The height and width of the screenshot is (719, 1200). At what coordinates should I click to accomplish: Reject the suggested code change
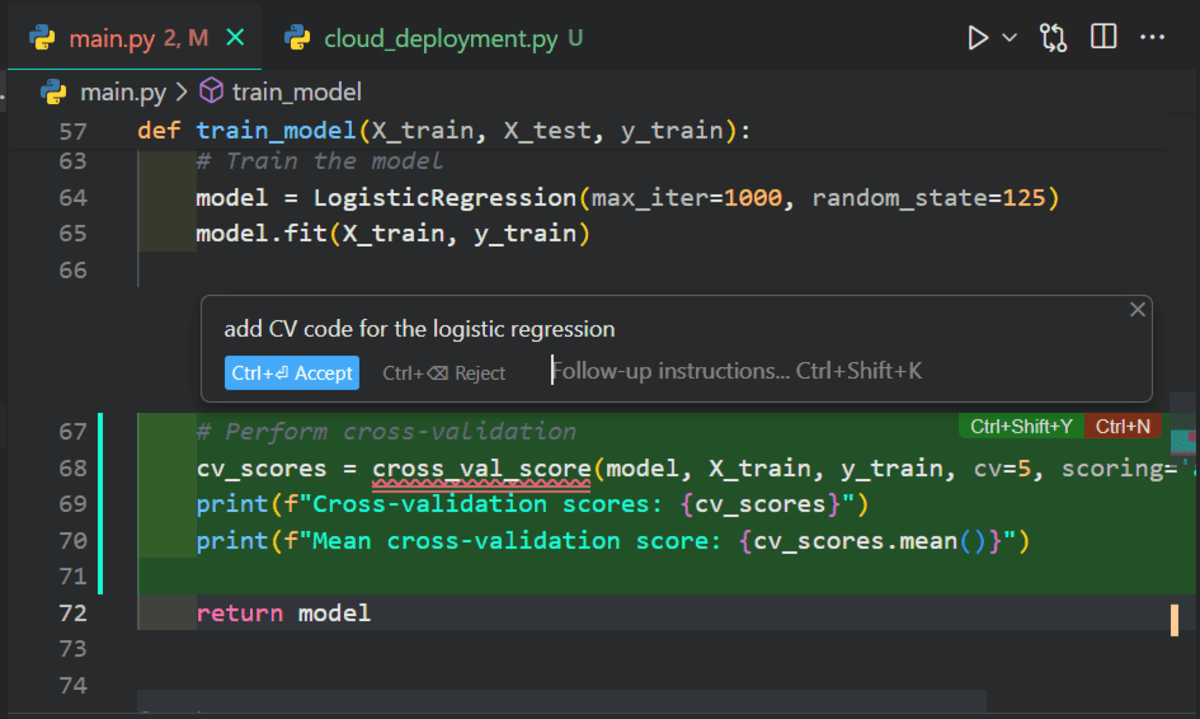pos(444,373)
